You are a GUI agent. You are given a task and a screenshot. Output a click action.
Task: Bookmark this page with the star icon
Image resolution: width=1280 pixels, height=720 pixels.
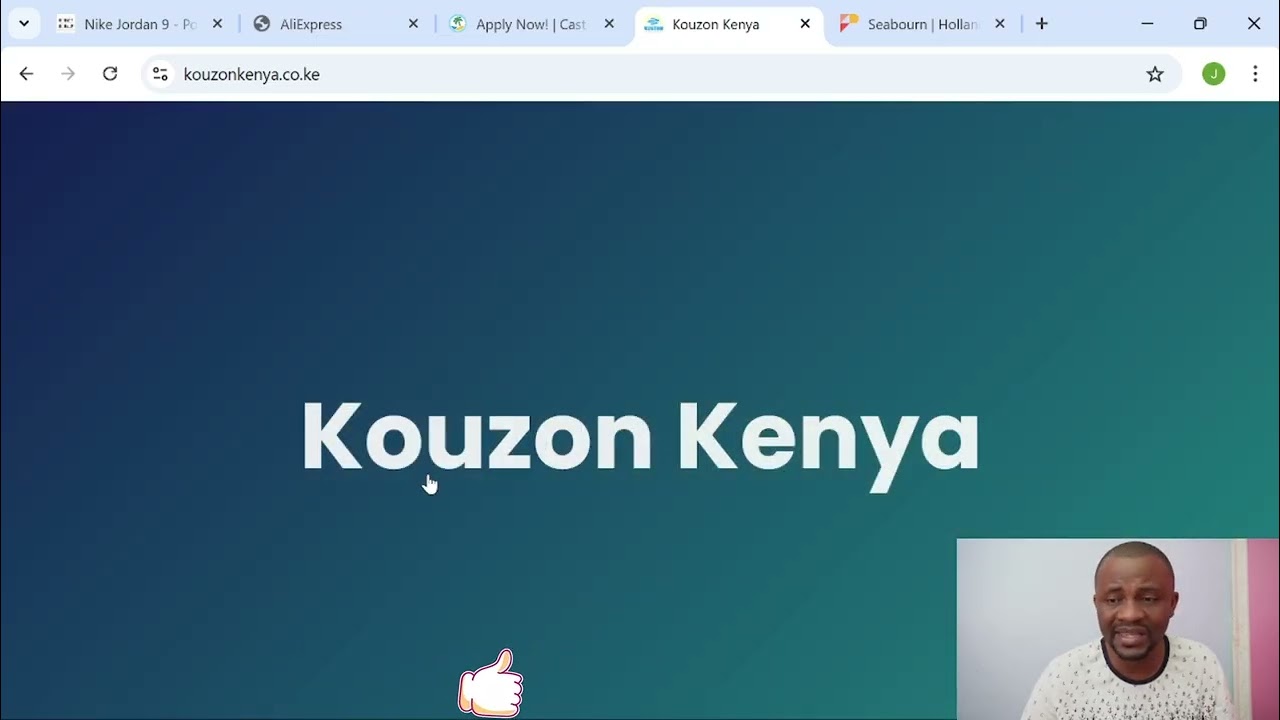(x=1155, y=74)
